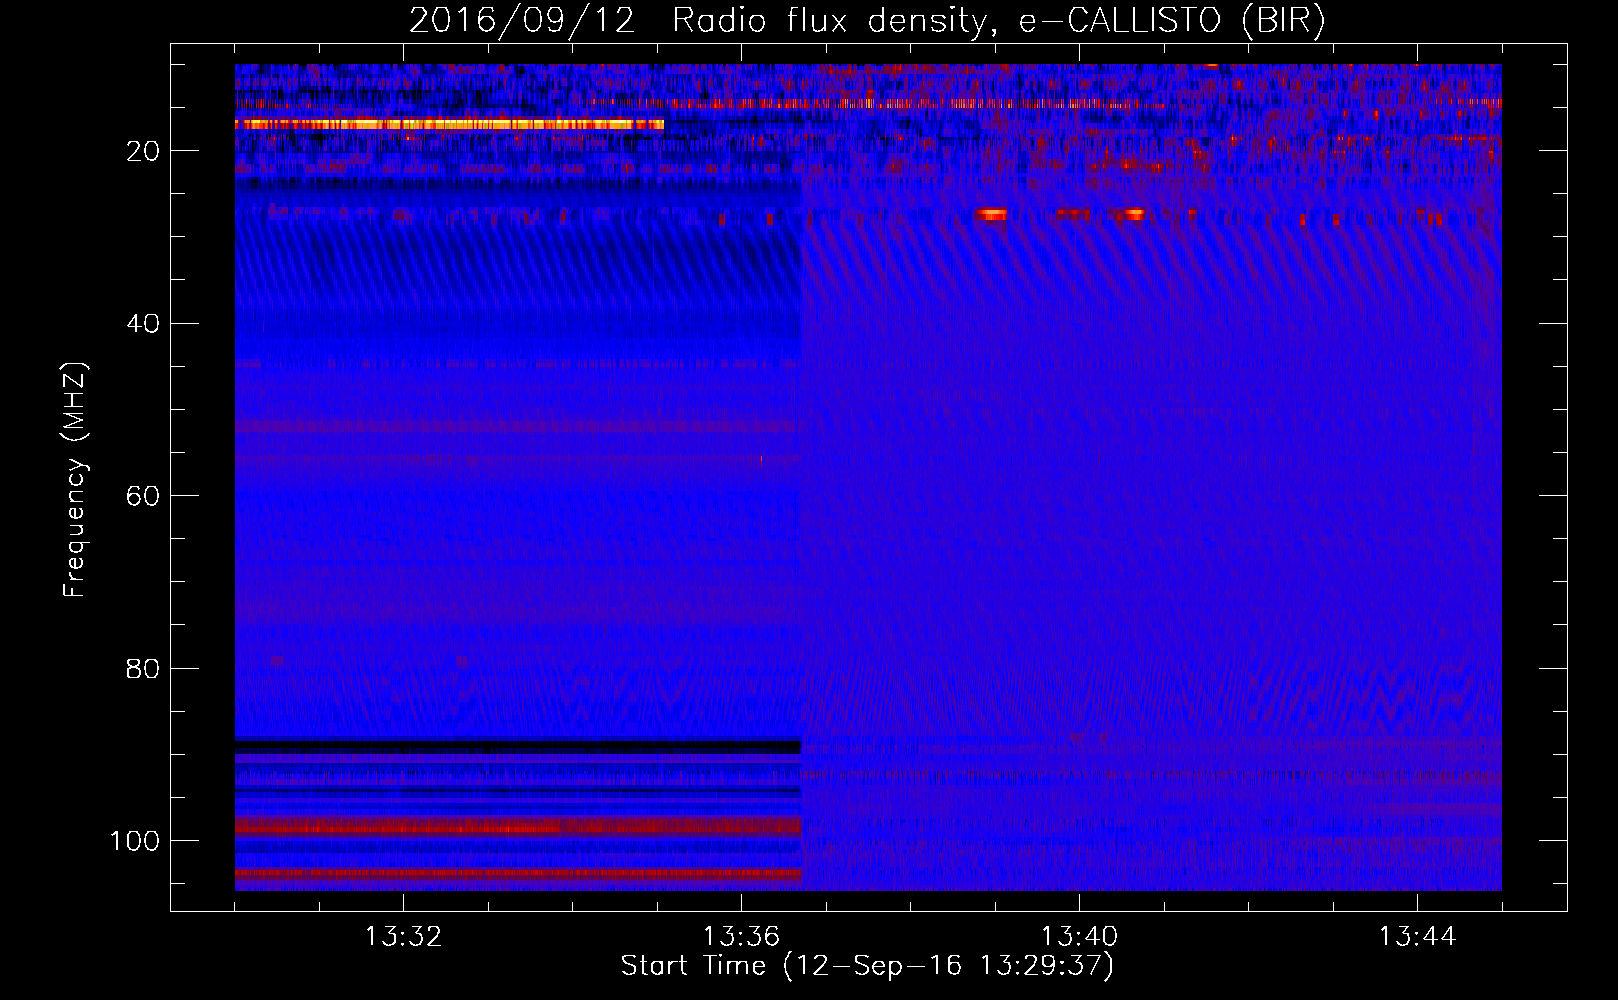Screen dimensions: 1618x1000
Task: Click the 13:44 time tick label
Action: tap(1417, 937)
